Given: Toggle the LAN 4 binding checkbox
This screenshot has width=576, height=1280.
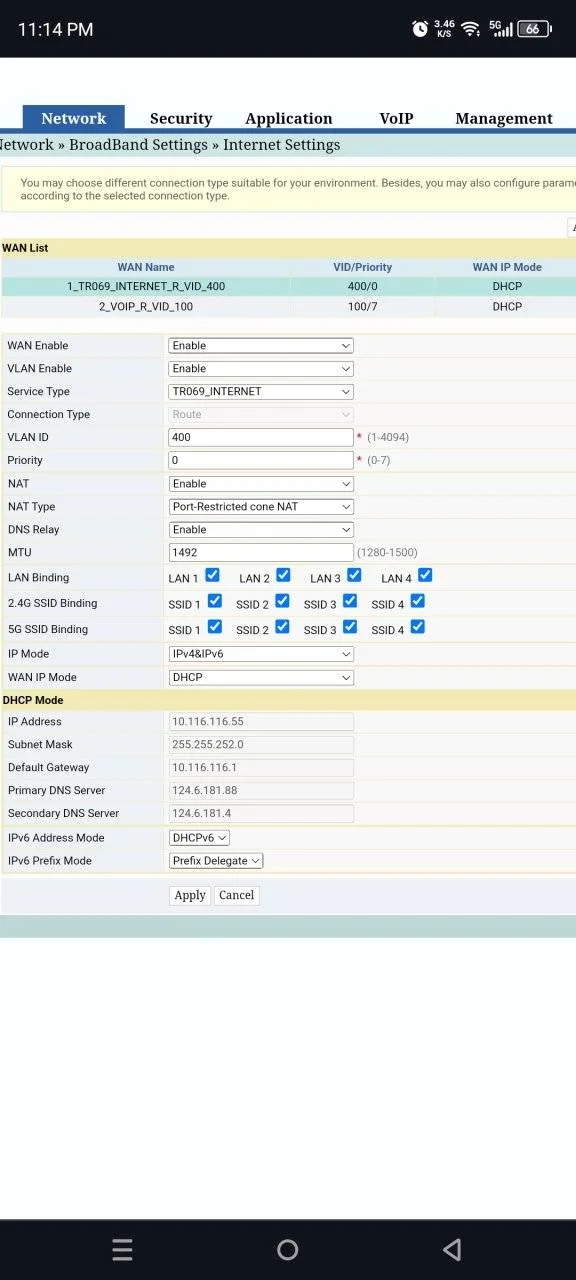Looking at the screenshot, I should pyautogui.click(x=425, y=575).
